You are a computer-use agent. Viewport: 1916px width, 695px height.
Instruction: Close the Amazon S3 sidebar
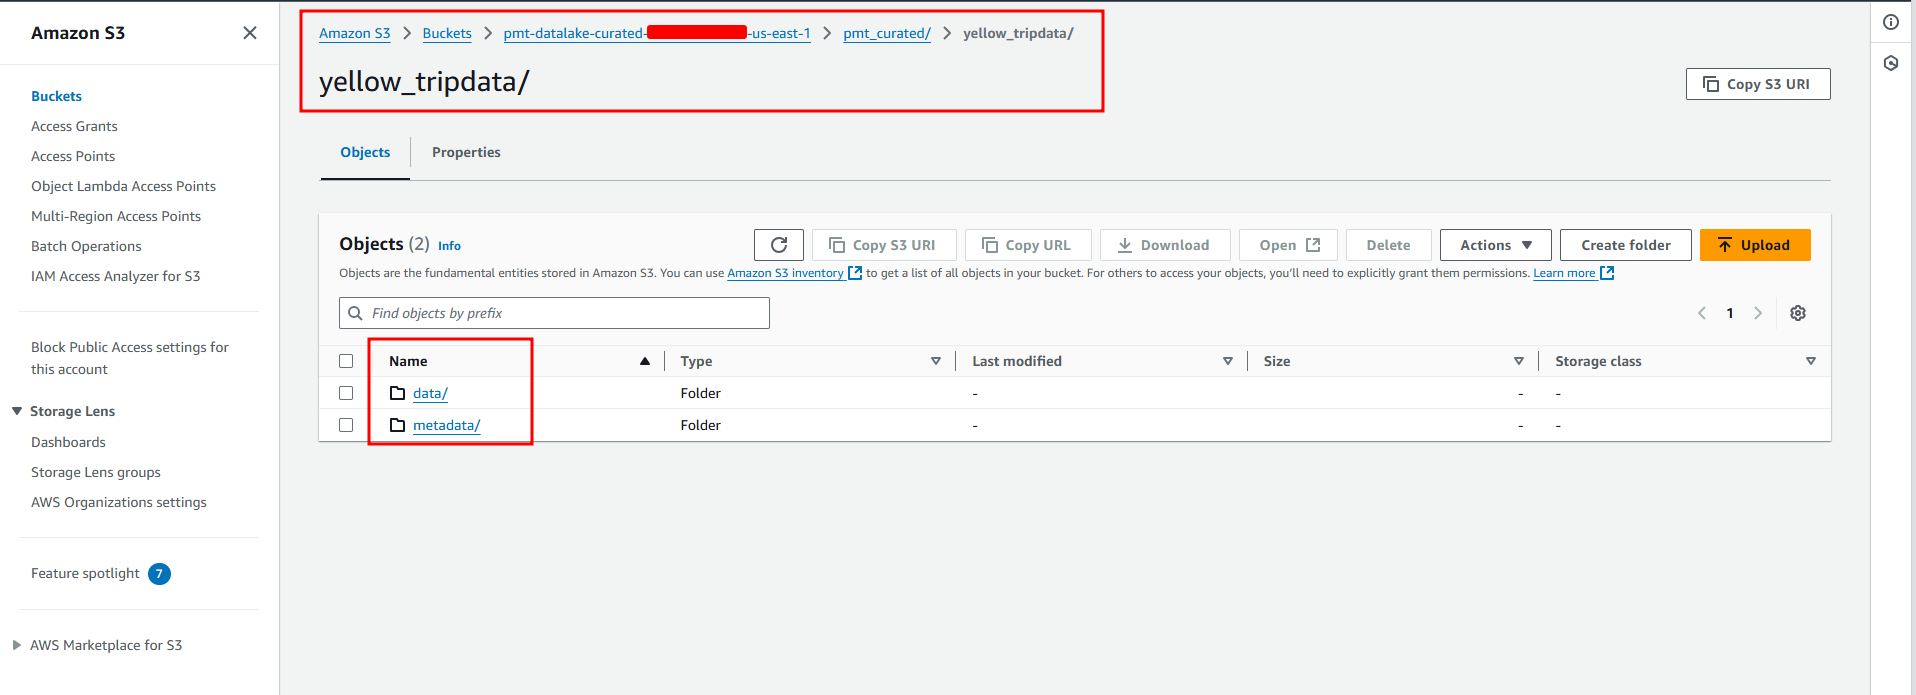point(250,33)
